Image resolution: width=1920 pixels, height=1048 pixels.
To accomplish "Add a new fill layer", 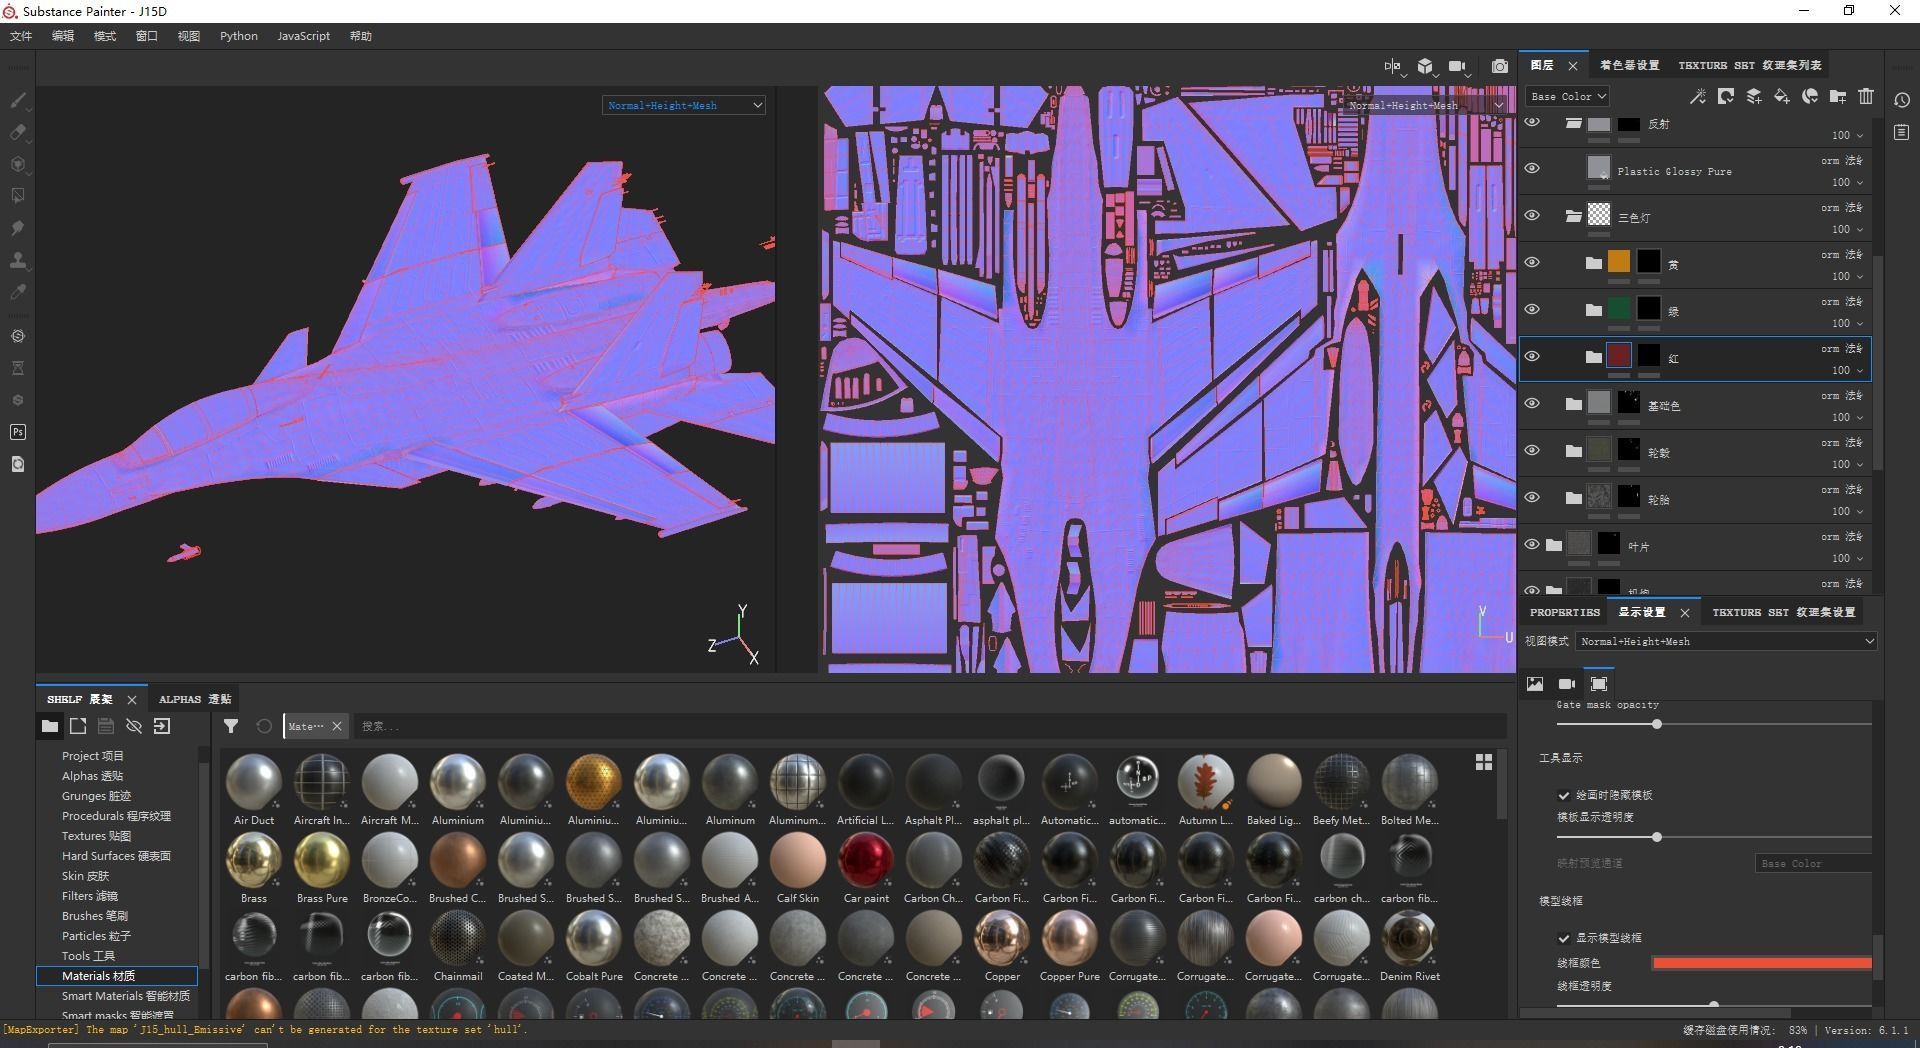I will click(1782, 96).
